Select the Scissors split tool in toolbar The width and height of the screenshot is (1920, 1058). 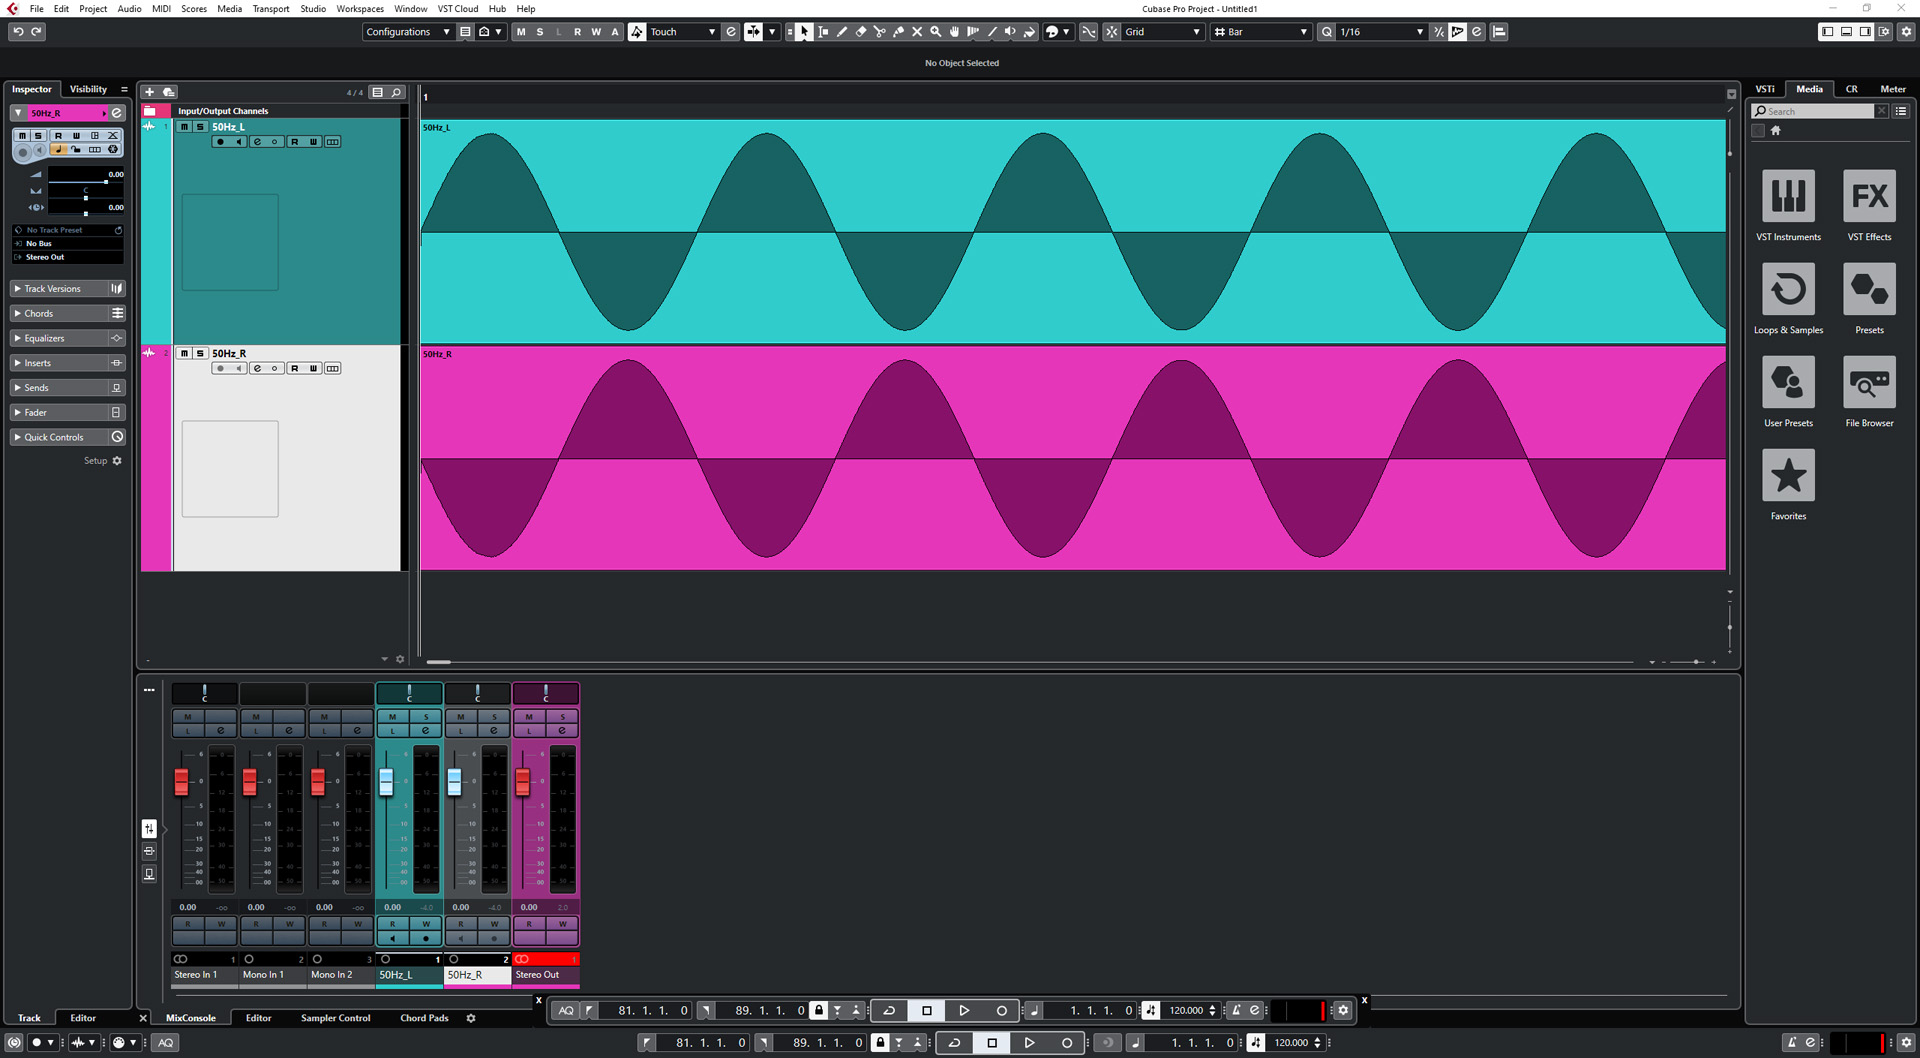point(879,32)
